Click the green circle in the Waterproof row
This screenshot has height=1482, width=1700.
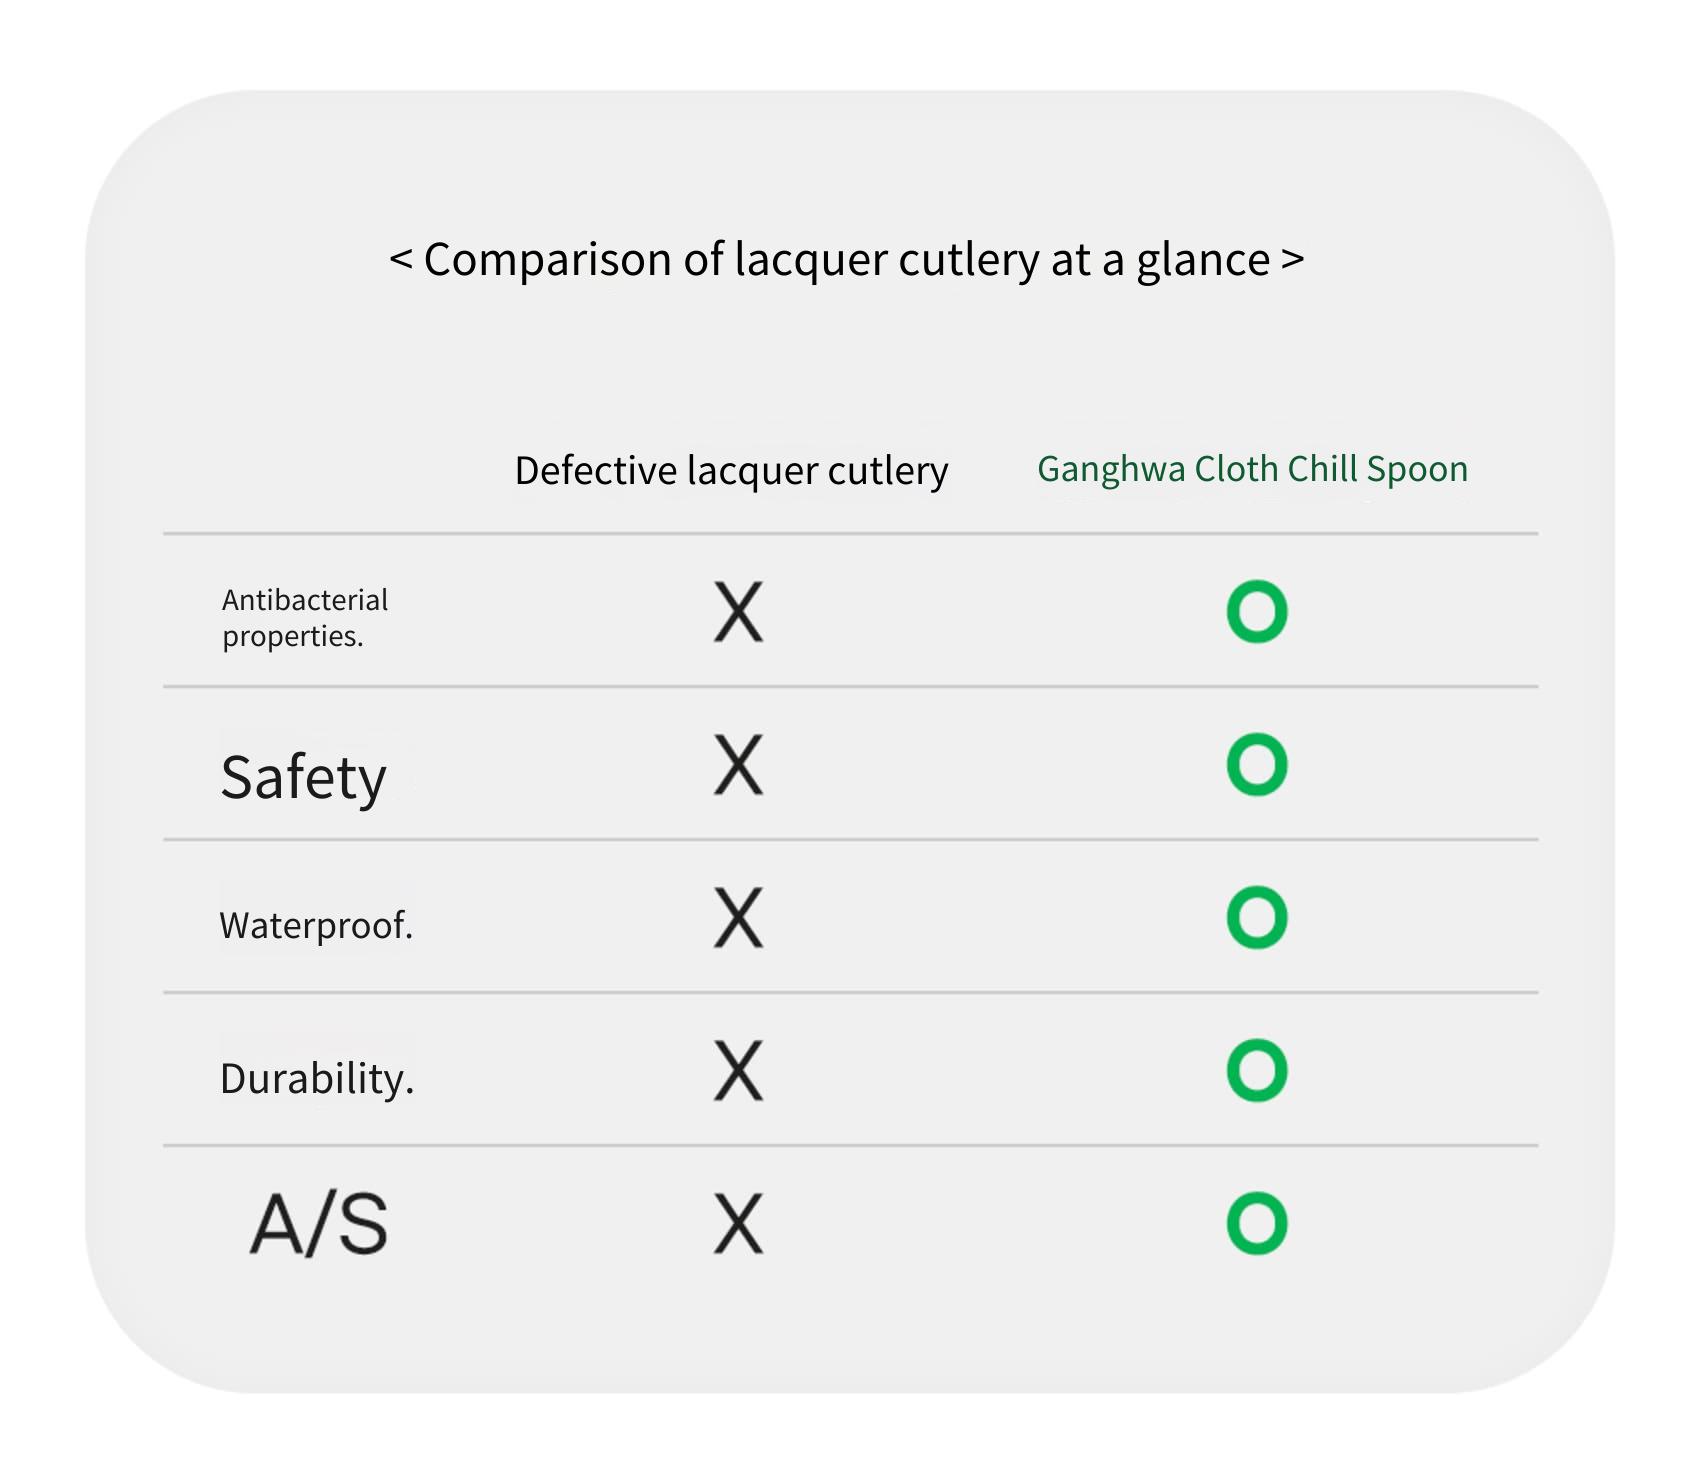pyautogui.click(x=1257, y=917)
